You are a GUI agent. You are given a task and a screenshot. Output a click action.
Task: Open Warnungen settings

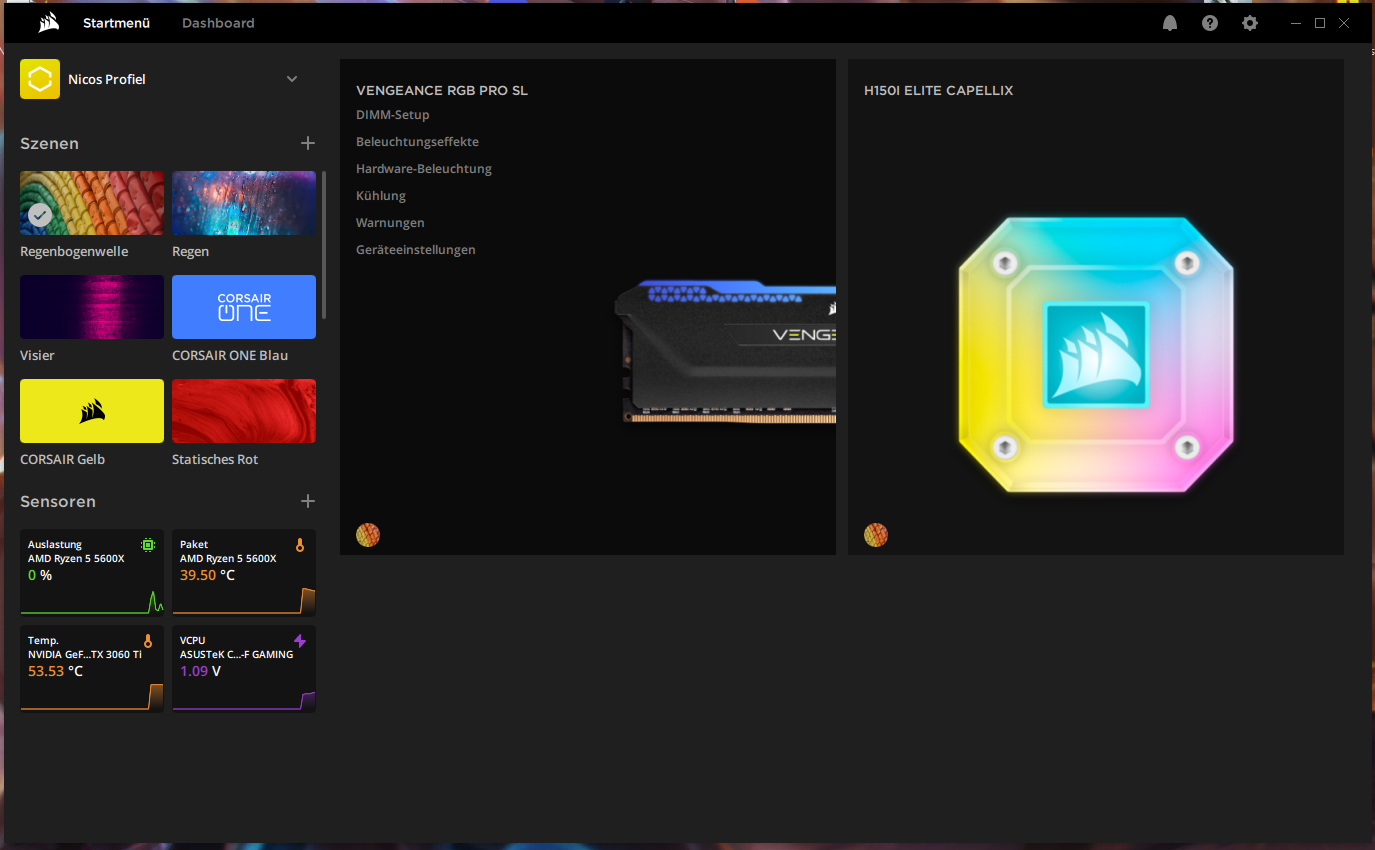(390, 223)
